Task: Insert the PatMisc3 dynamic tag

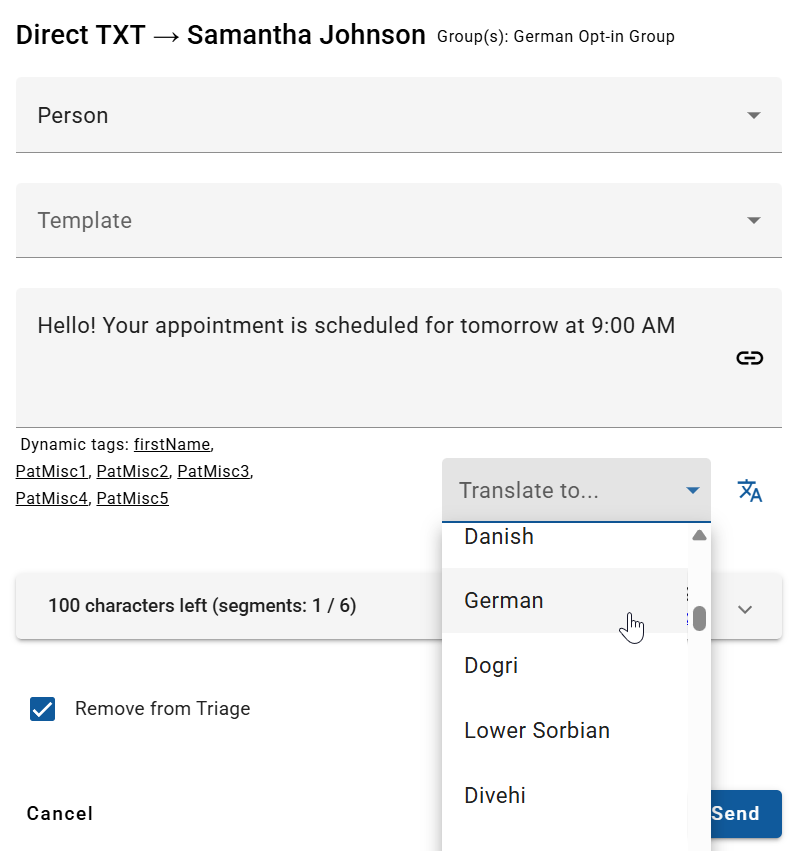Action: pos(213,471)
